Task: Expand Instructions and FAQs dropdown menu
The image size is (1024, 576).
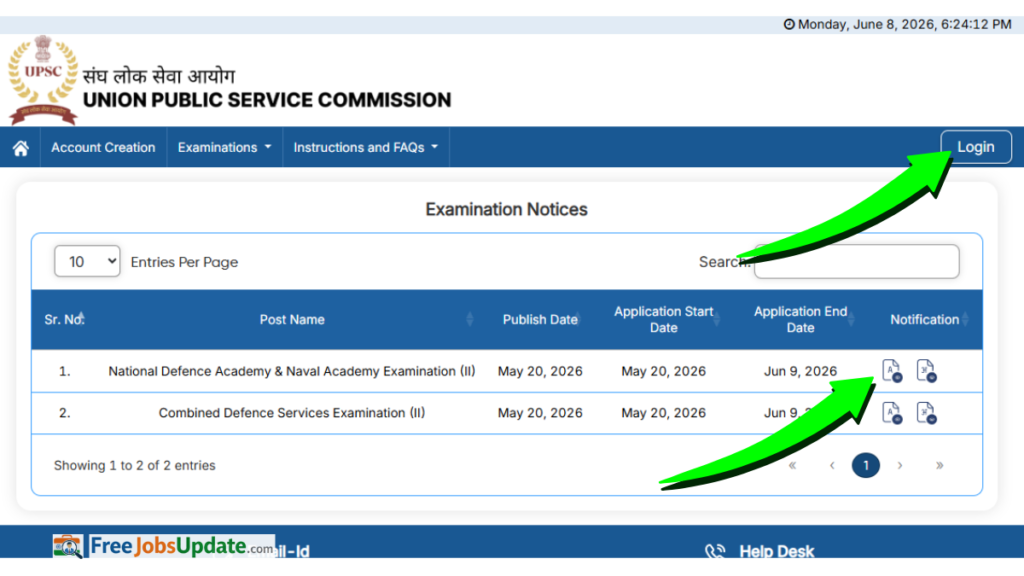Action: tap(366, 148)
